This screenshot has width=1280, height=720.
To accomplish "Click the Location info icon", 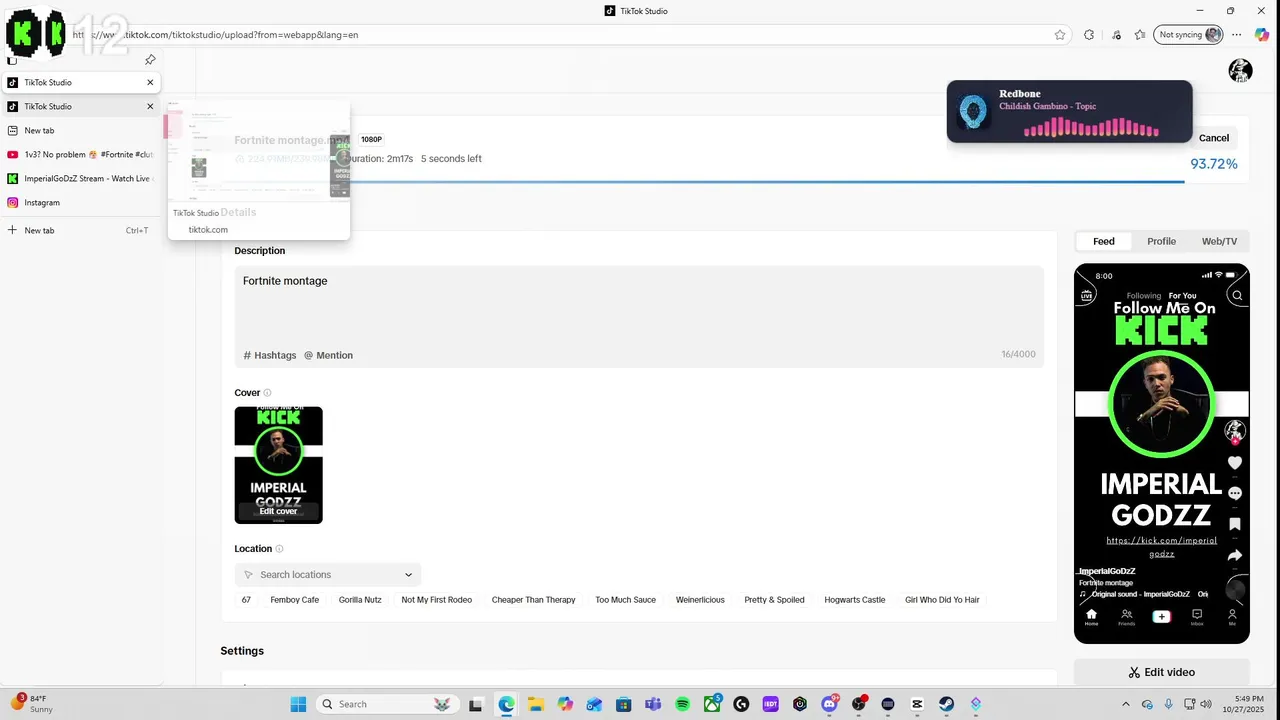I will click(279, 549).
